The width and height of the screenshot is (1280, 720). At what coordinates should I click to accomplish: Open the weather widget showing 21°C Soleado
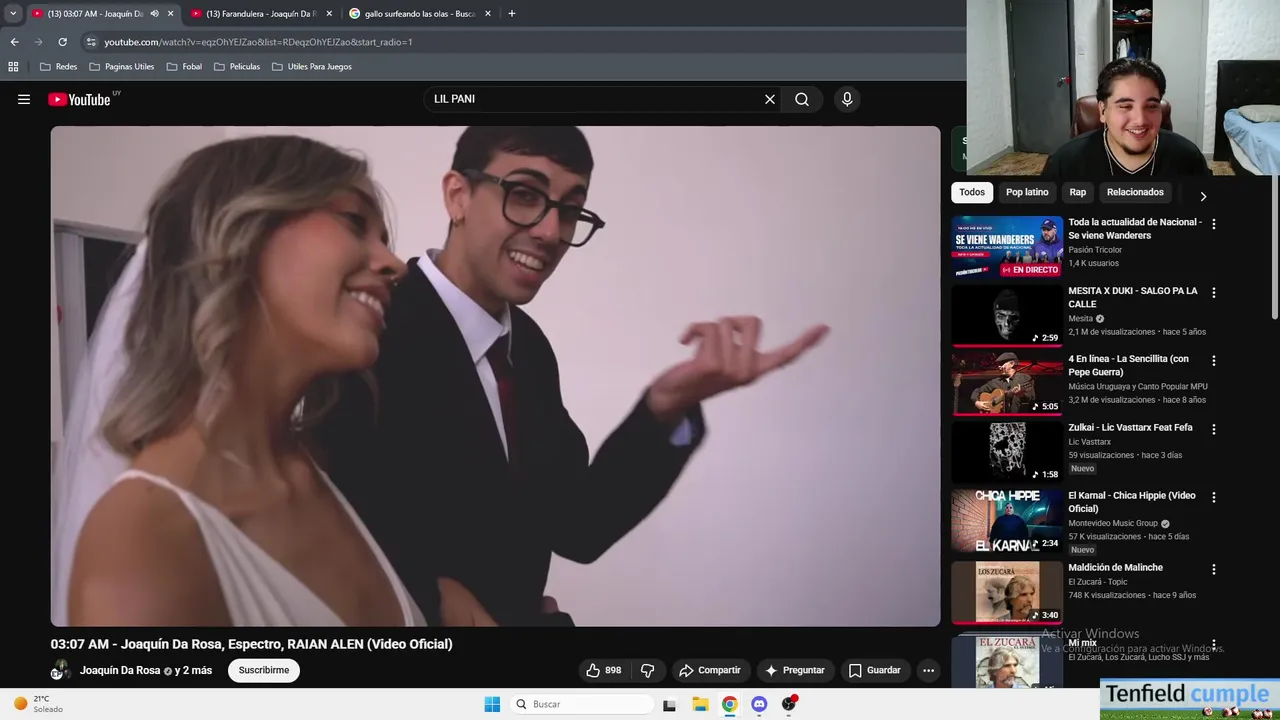40,704
